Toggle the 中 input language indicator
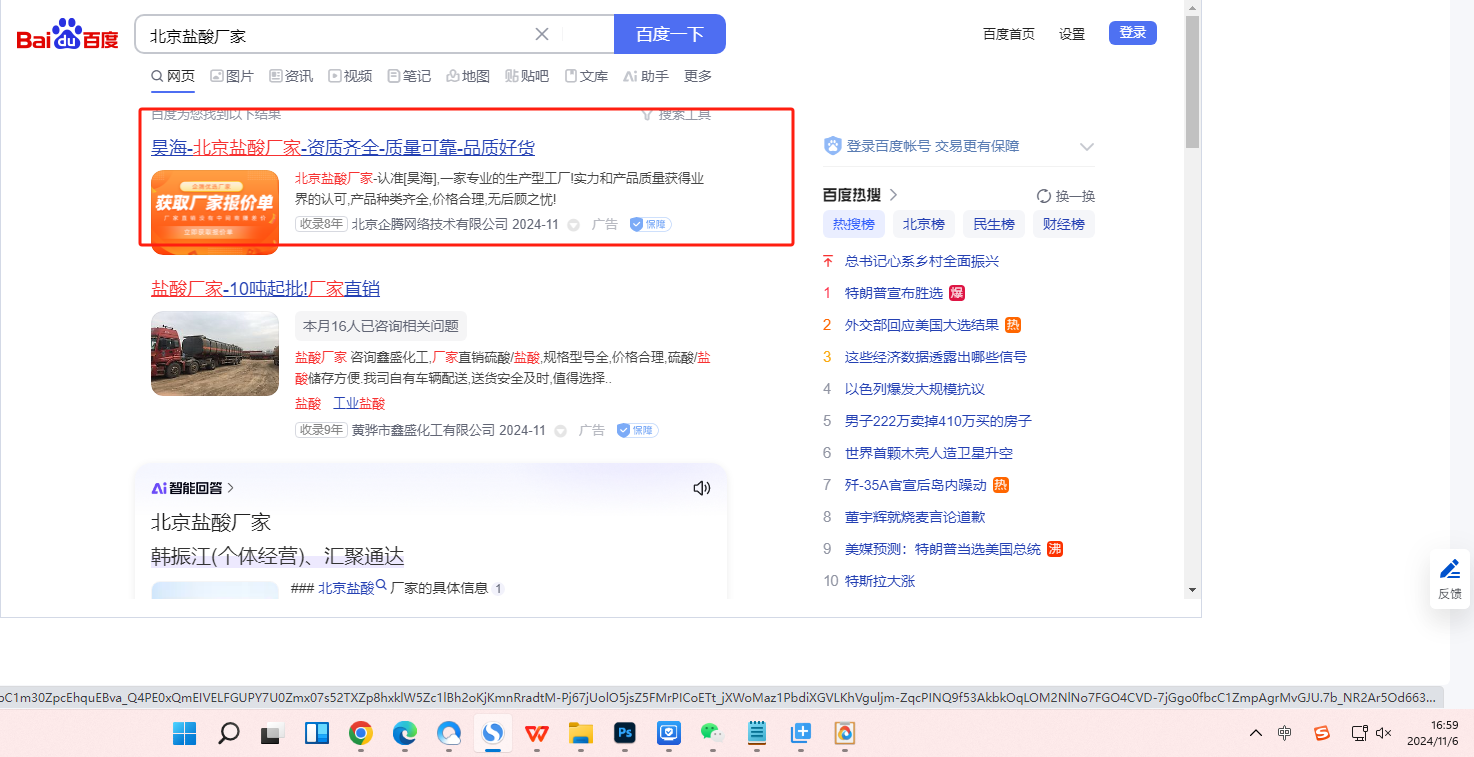This screenshot has width=1474, height=757. [1285, 733]
